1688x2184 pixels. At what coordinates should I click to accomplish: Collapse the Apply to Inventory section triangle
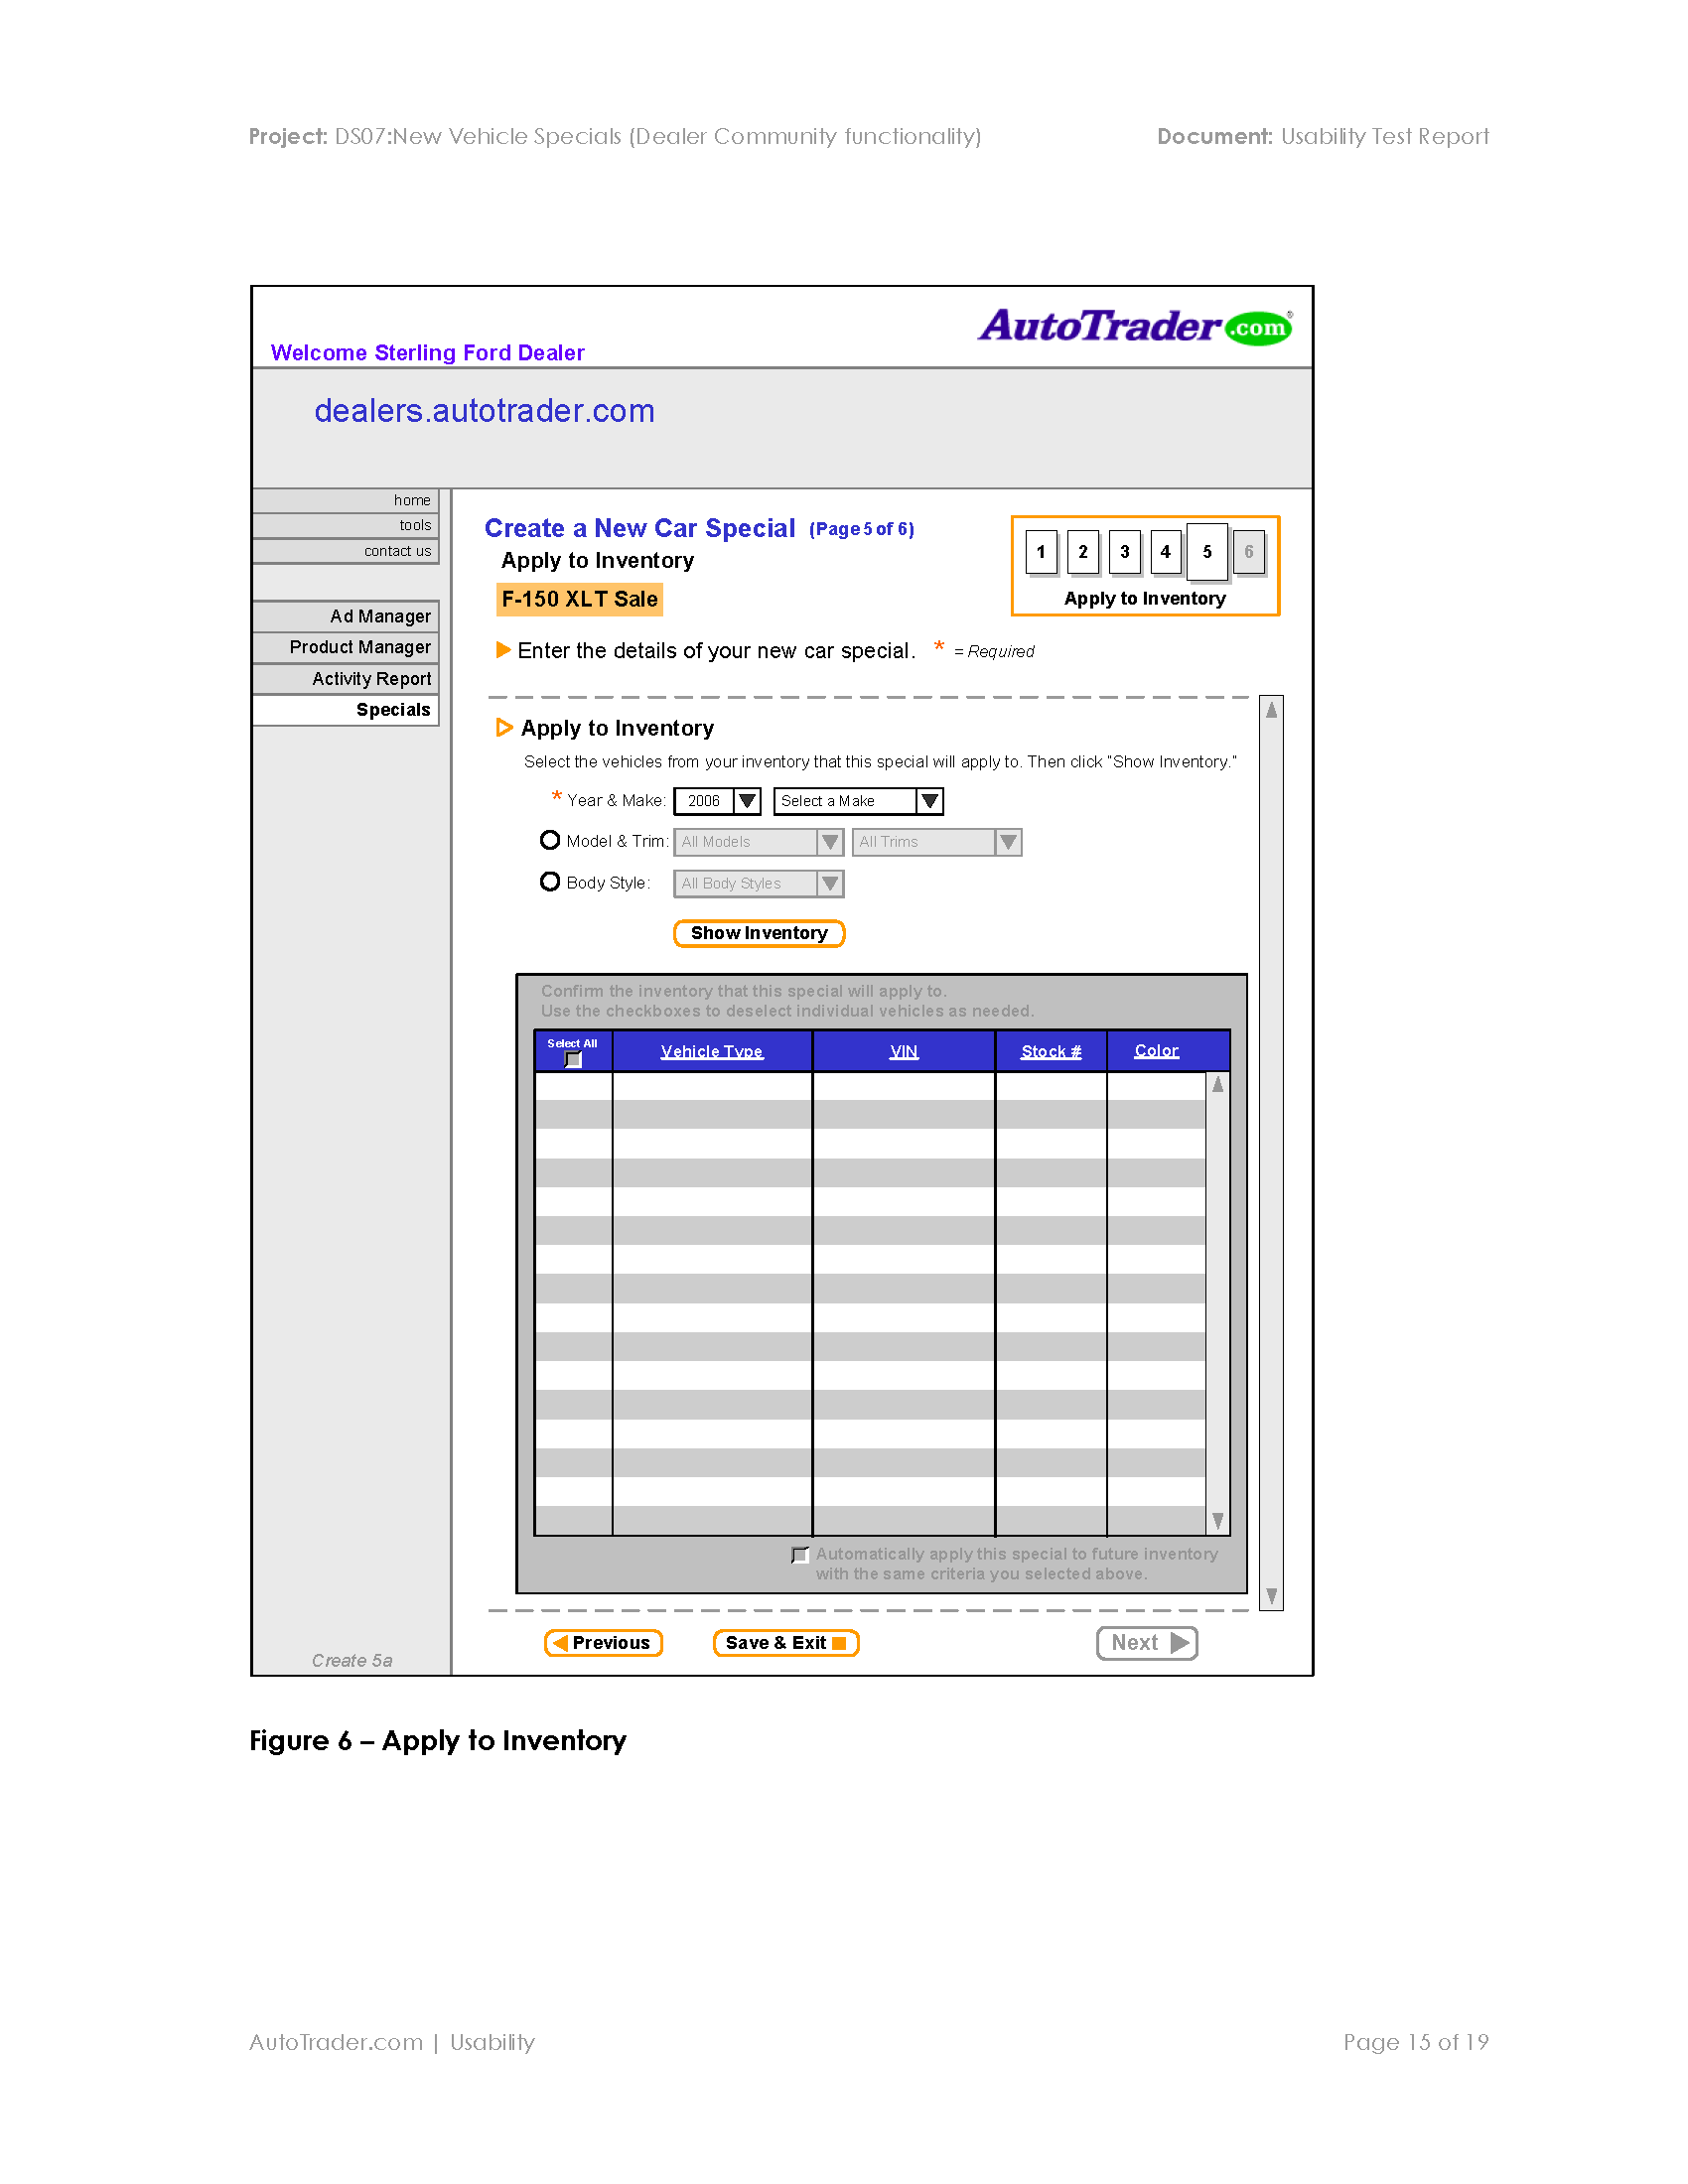[504, 728]
